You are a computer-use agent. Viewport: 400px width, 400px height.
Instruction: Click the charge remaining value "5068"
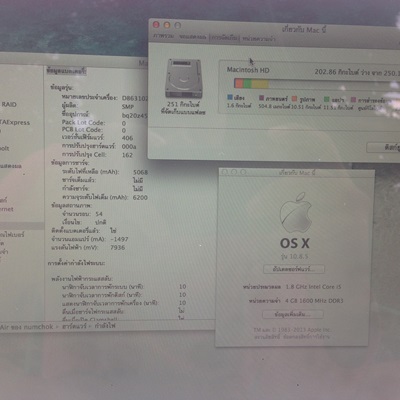(140, 172)
